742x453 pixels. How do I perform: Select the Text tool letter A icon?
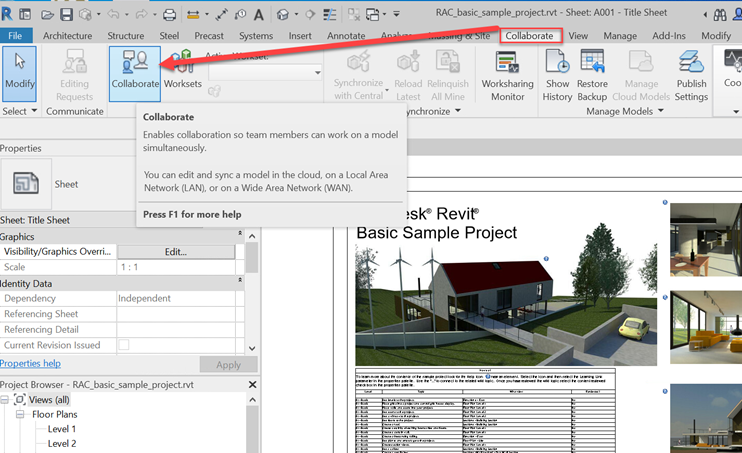tap(258, 15)
